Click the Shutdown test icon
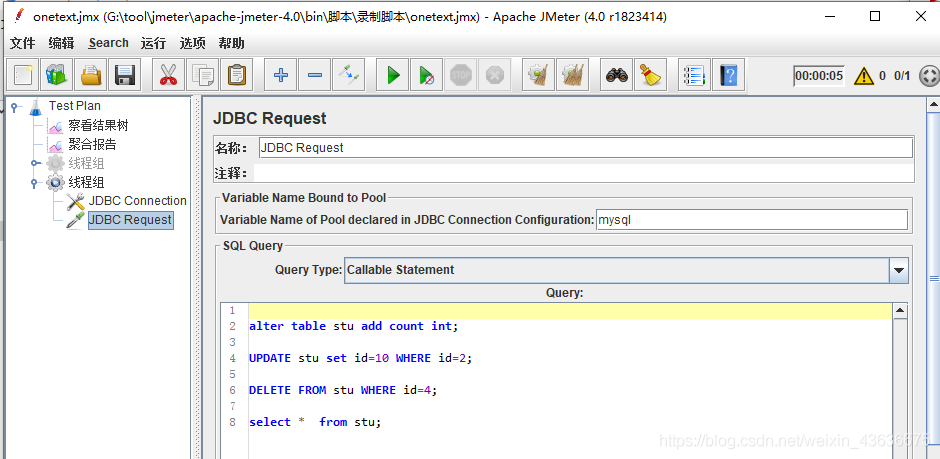This screenshot has width=940, height=459. (x=495, y=76)
